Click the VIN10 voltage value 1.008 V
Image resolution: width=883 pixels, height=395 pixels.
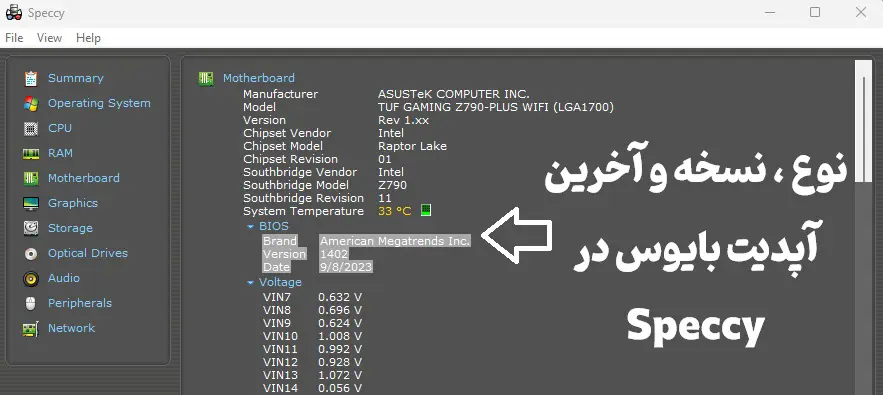pyautogui.click(x=340, y=336)
